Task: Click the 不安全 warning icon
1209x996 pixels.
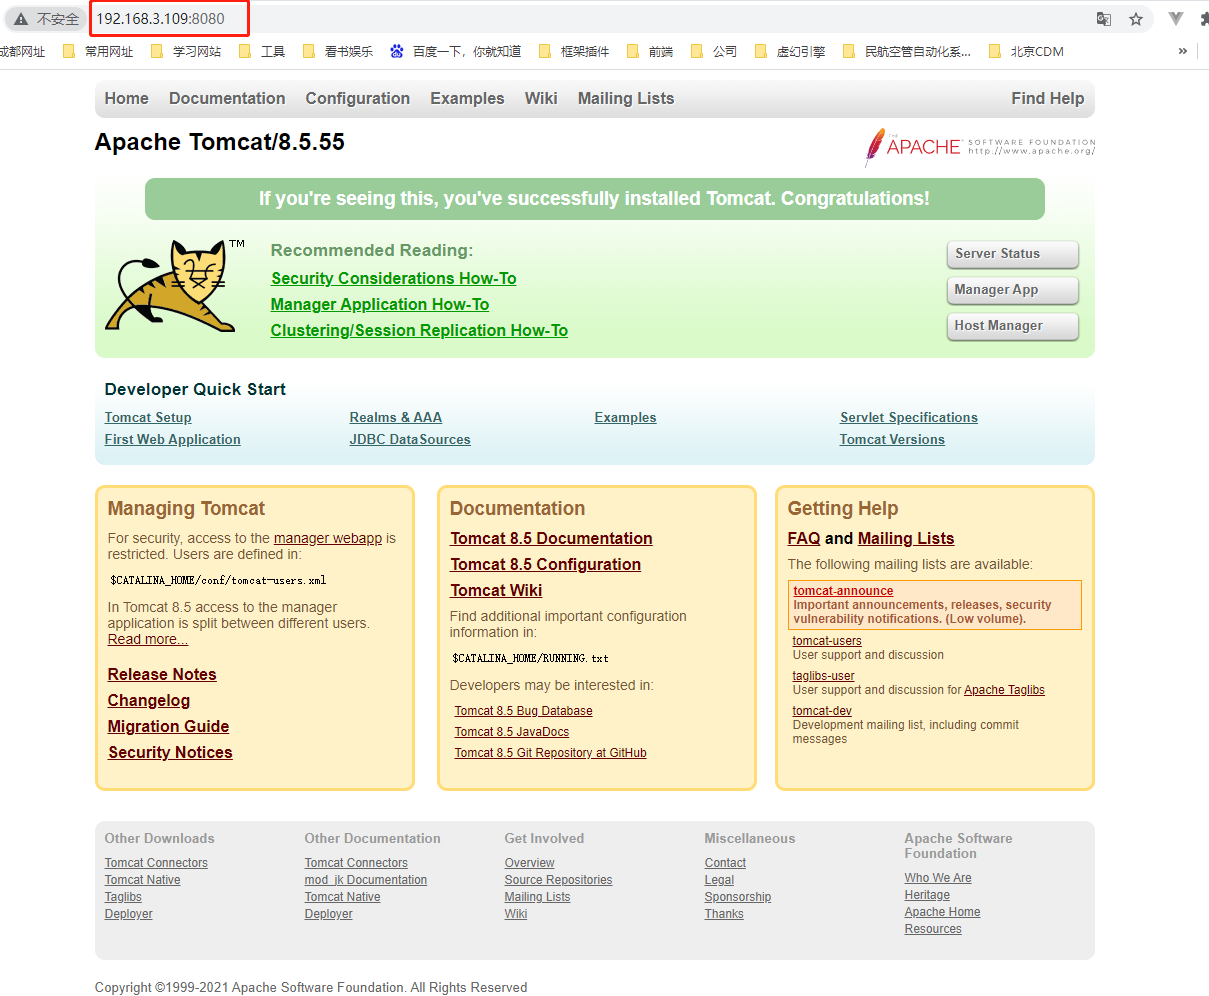Action: click(x=22, y=17)
